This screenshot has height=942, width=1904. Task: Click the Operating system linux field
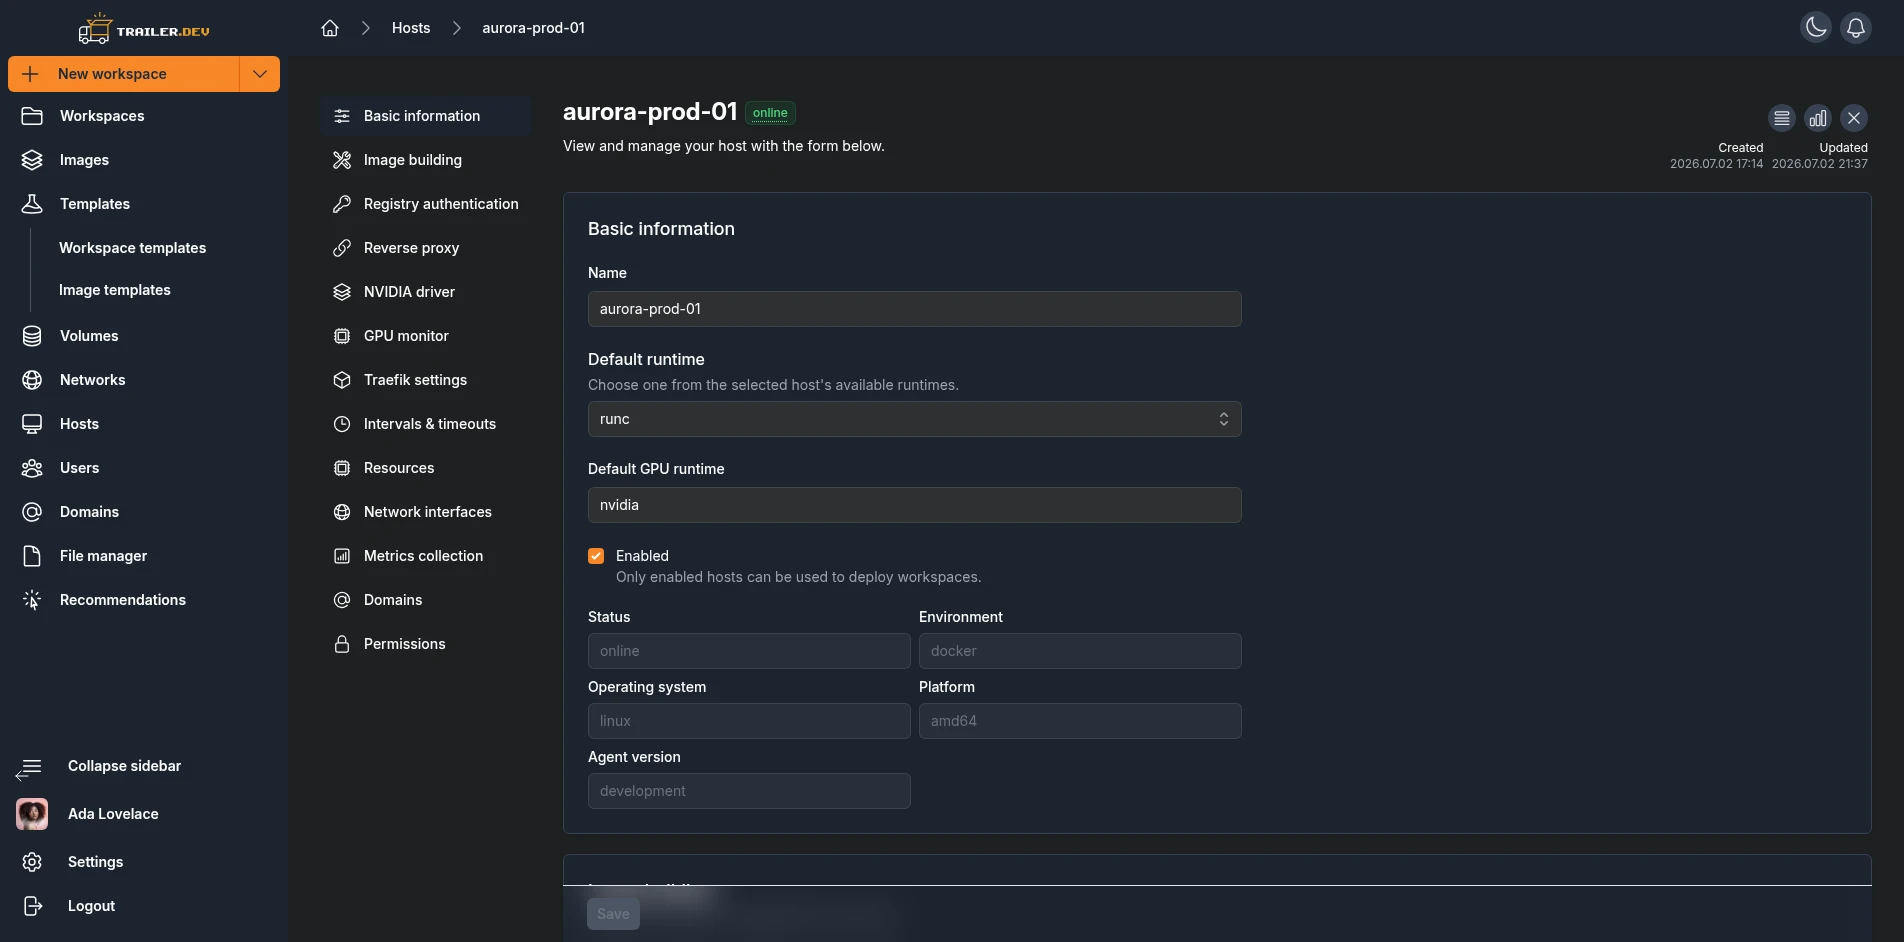749,721
